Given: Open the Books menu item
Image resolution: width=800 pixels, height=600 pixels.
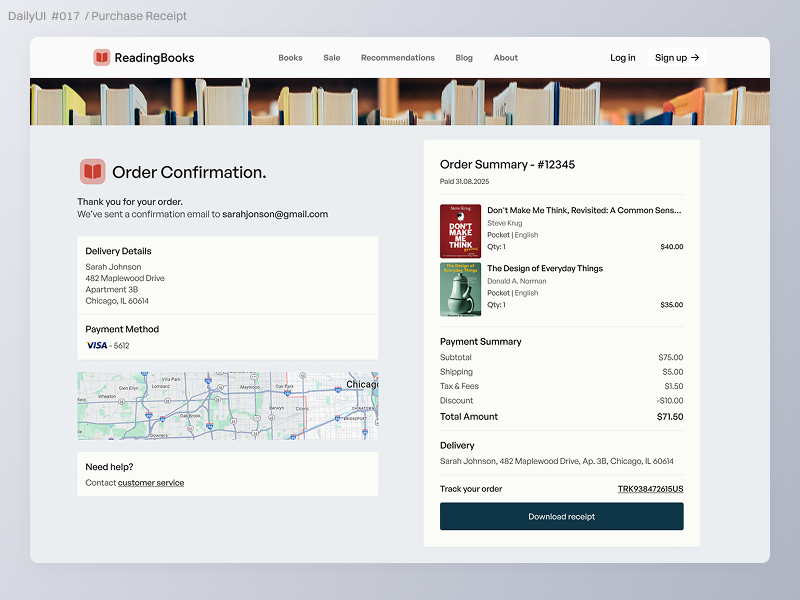Looking at the screenshot, I should pyautogui.click(x=290, y=58).
